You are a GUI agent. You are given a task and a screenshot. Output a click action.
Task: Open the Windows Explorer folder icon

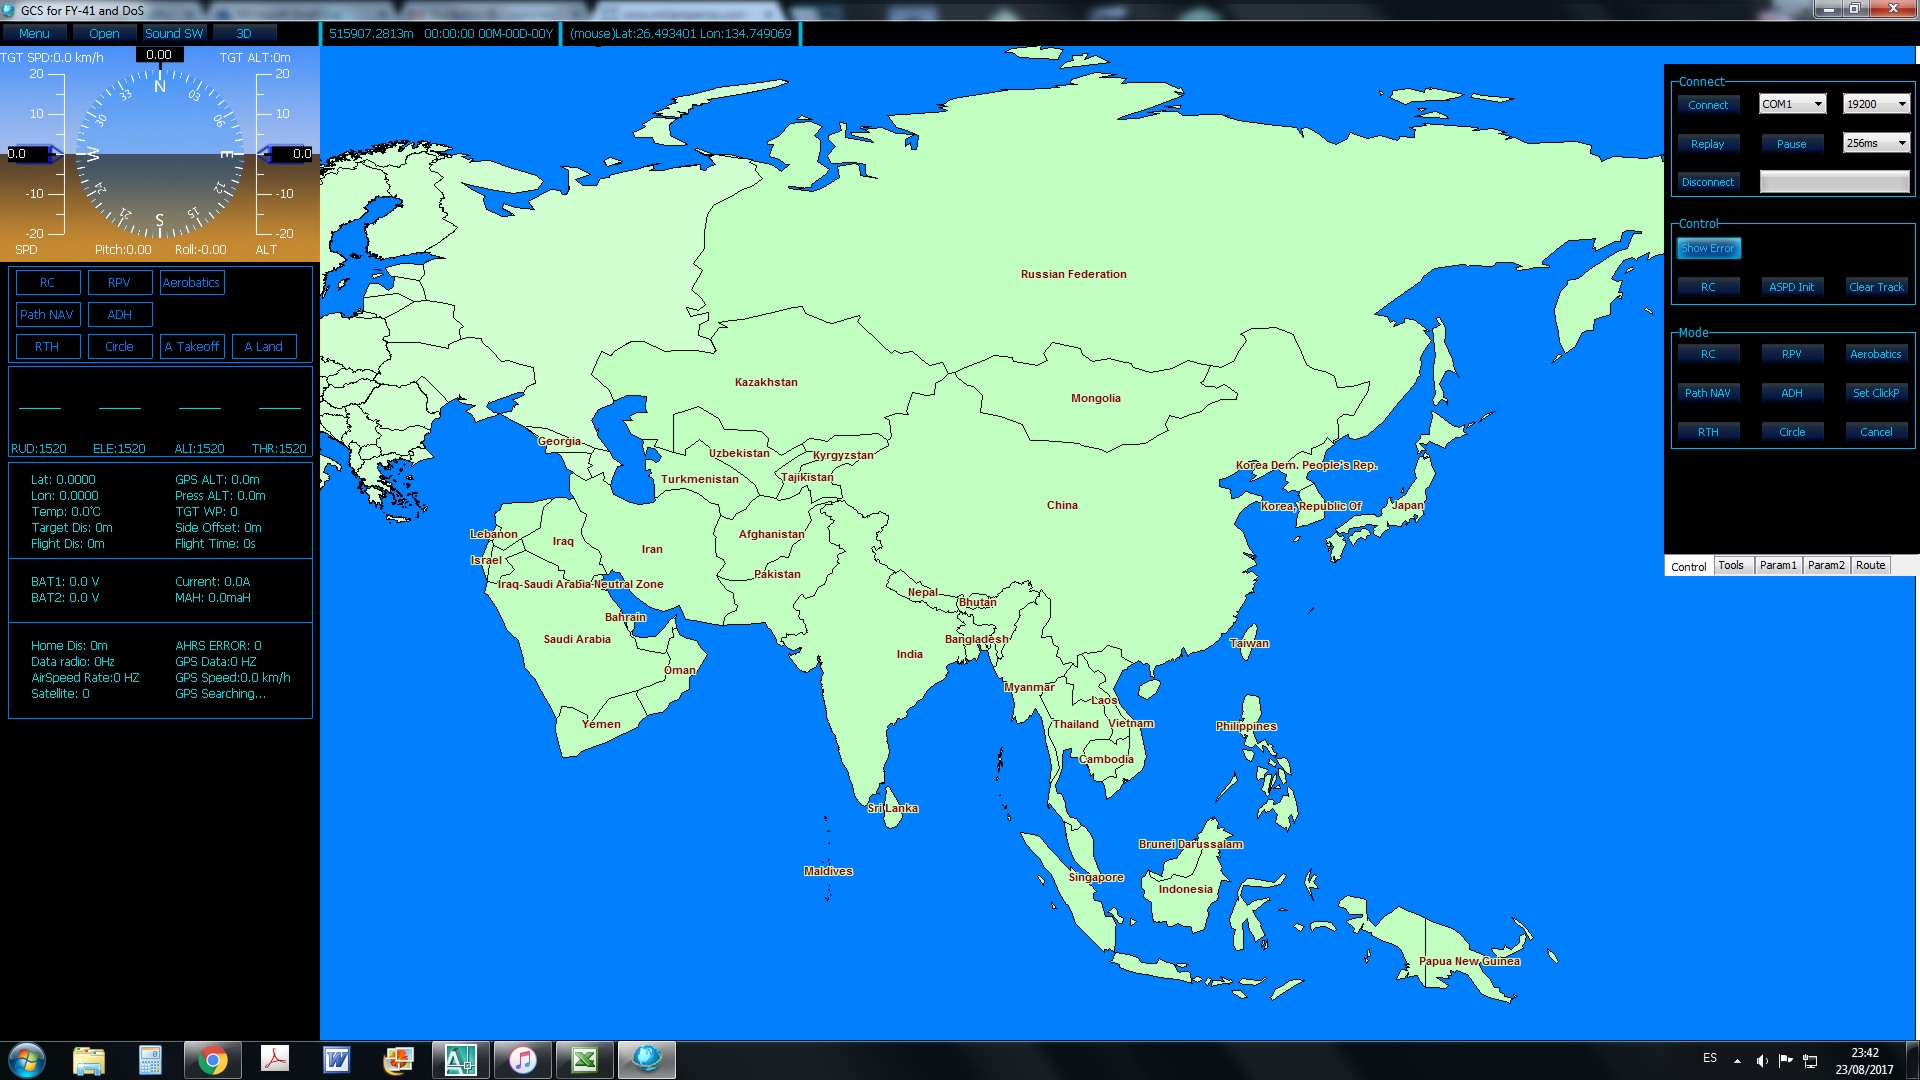[x=89, y=1060]
